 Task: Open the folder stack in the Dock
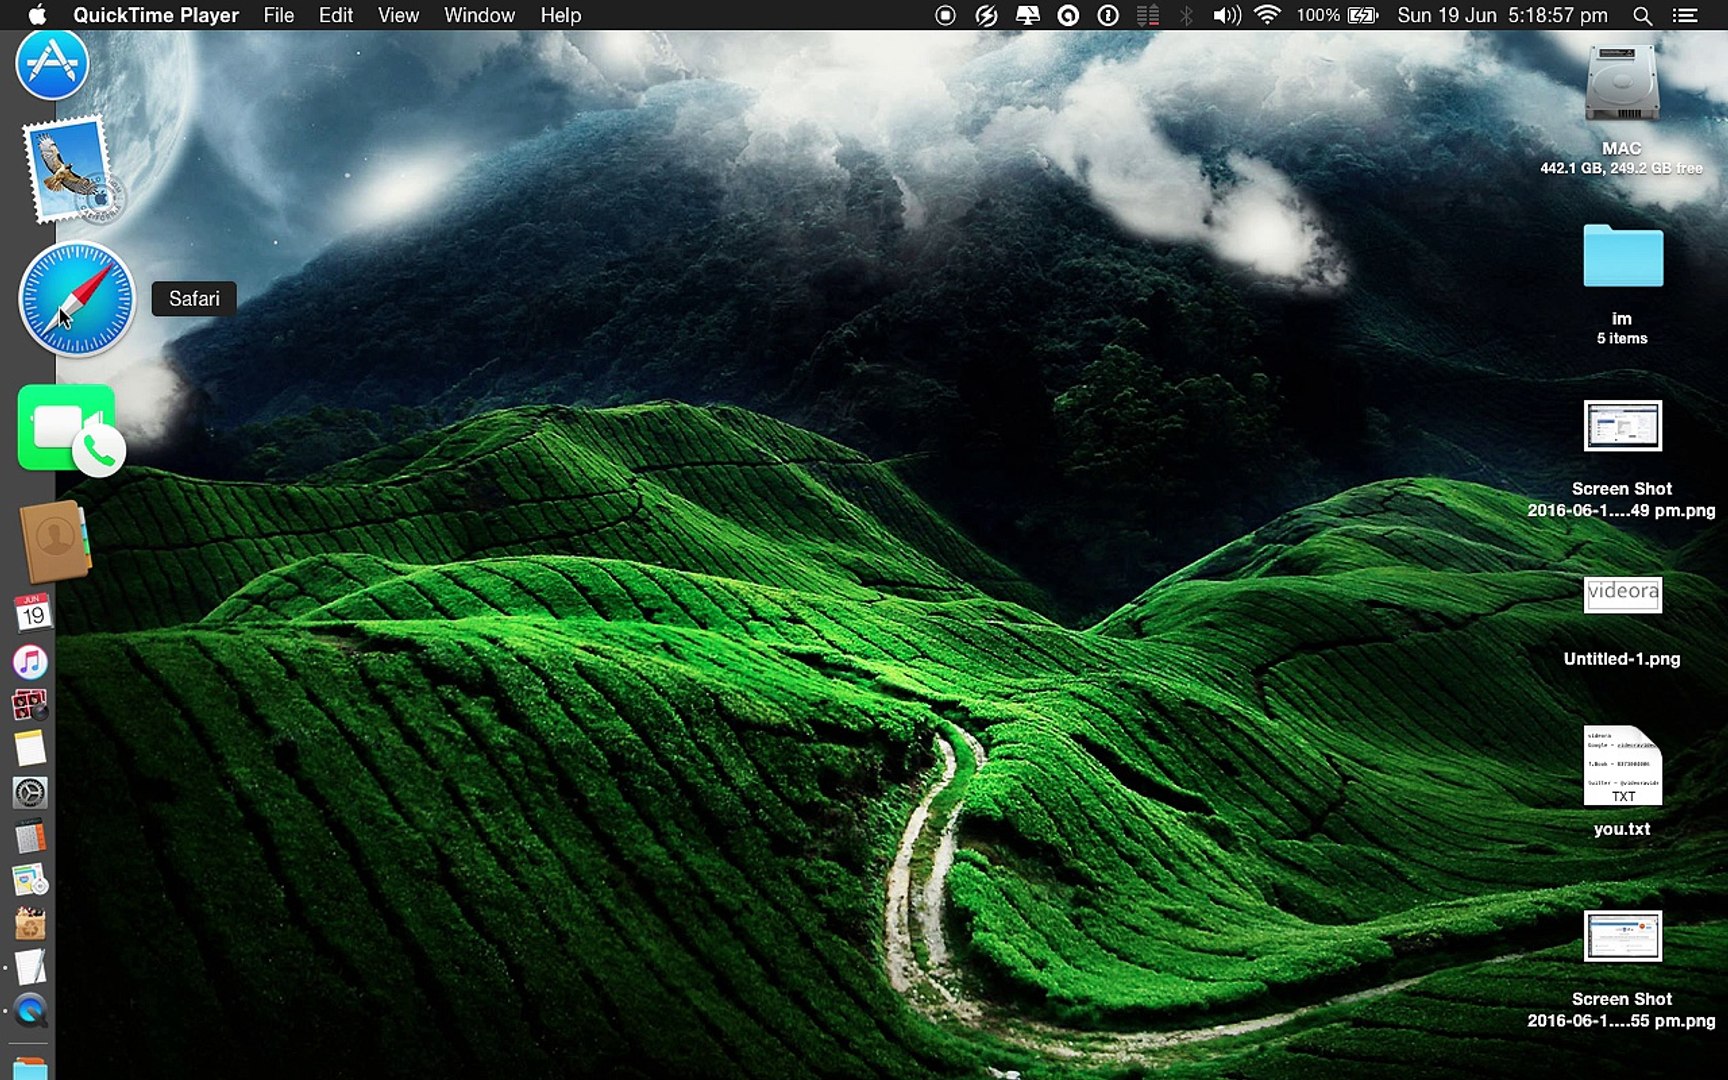click(x=30, y=1068)
